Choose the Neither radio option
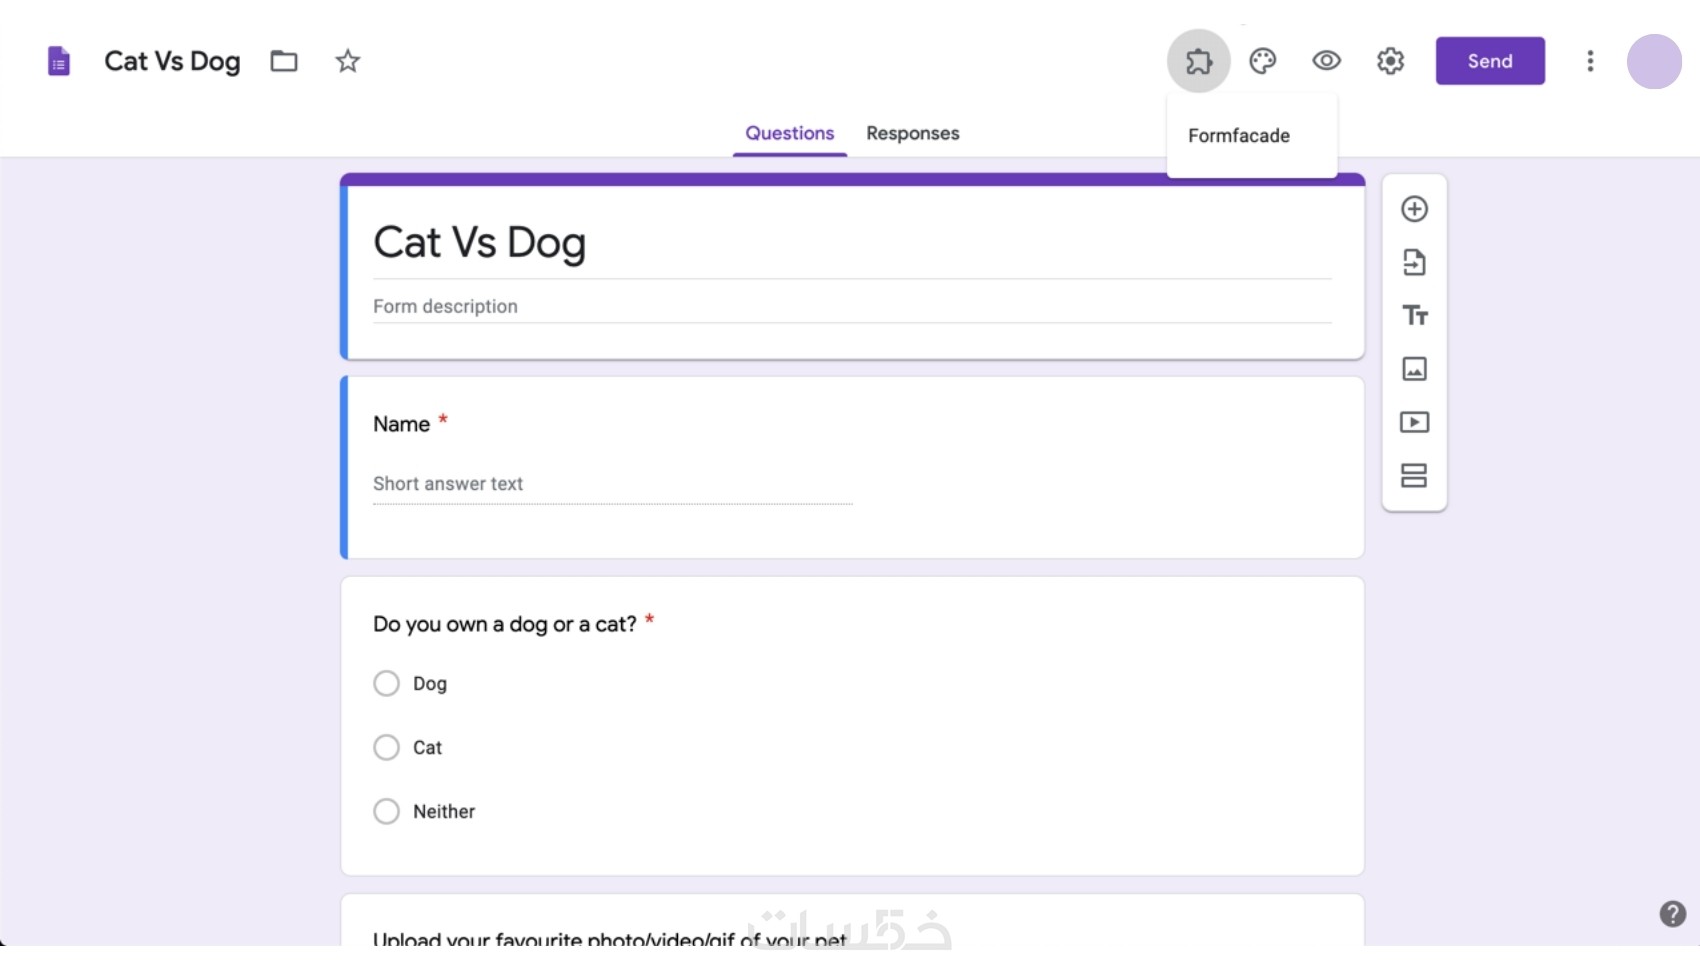1700x970 pixels. tap(386, 811)
